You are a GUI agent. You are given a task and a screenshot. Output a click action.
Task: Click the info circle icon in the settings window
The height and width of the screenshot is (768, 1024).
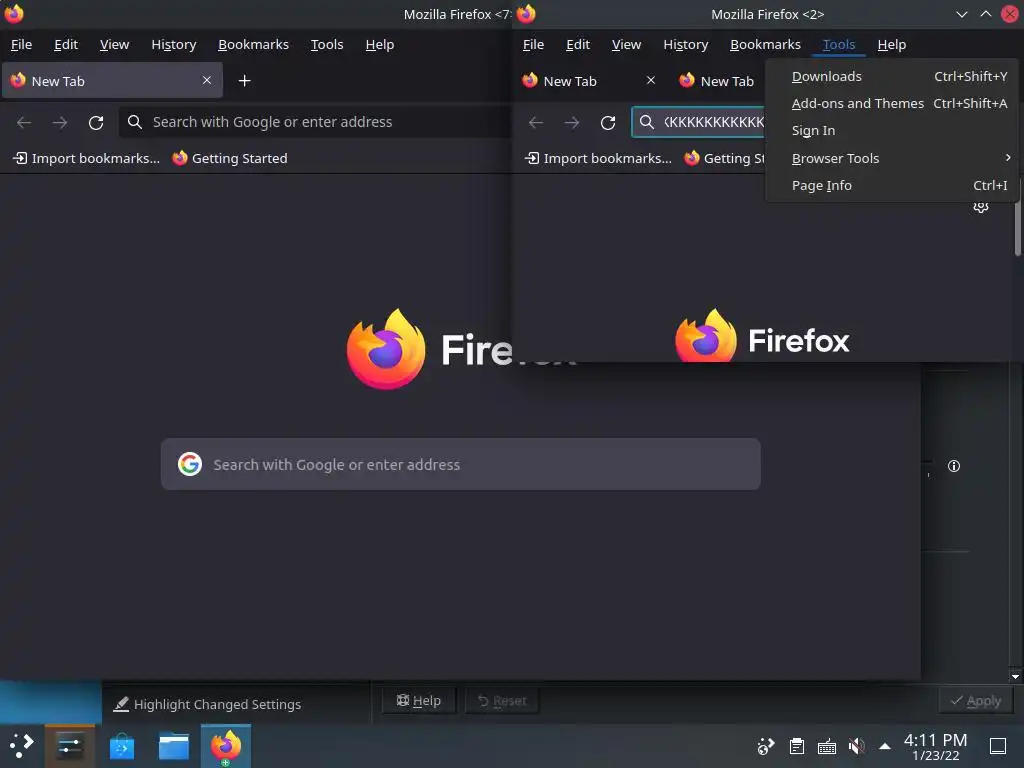coord(954,466)
